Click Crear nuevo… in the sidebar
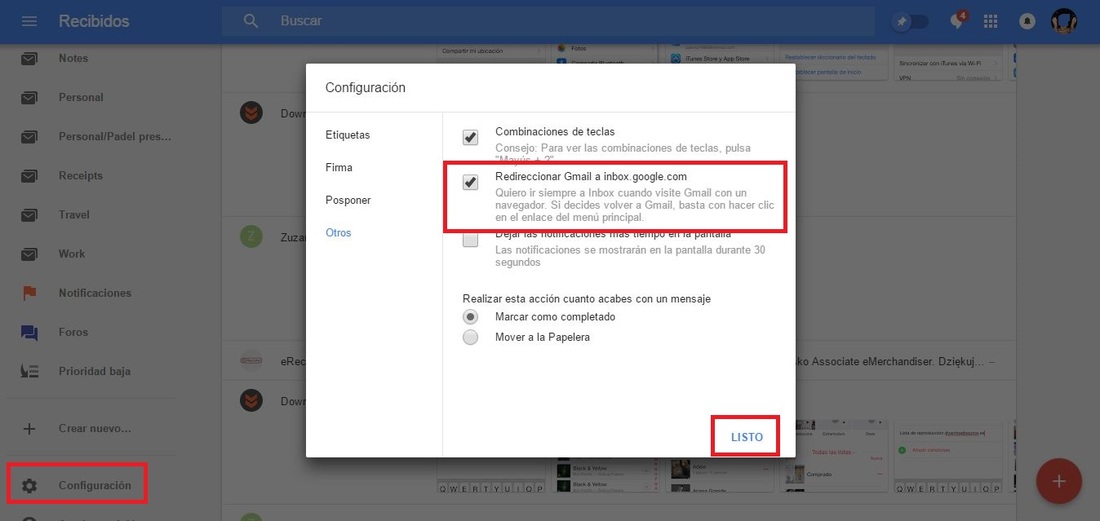This screenshot has height=521, width=1100. 95,428
